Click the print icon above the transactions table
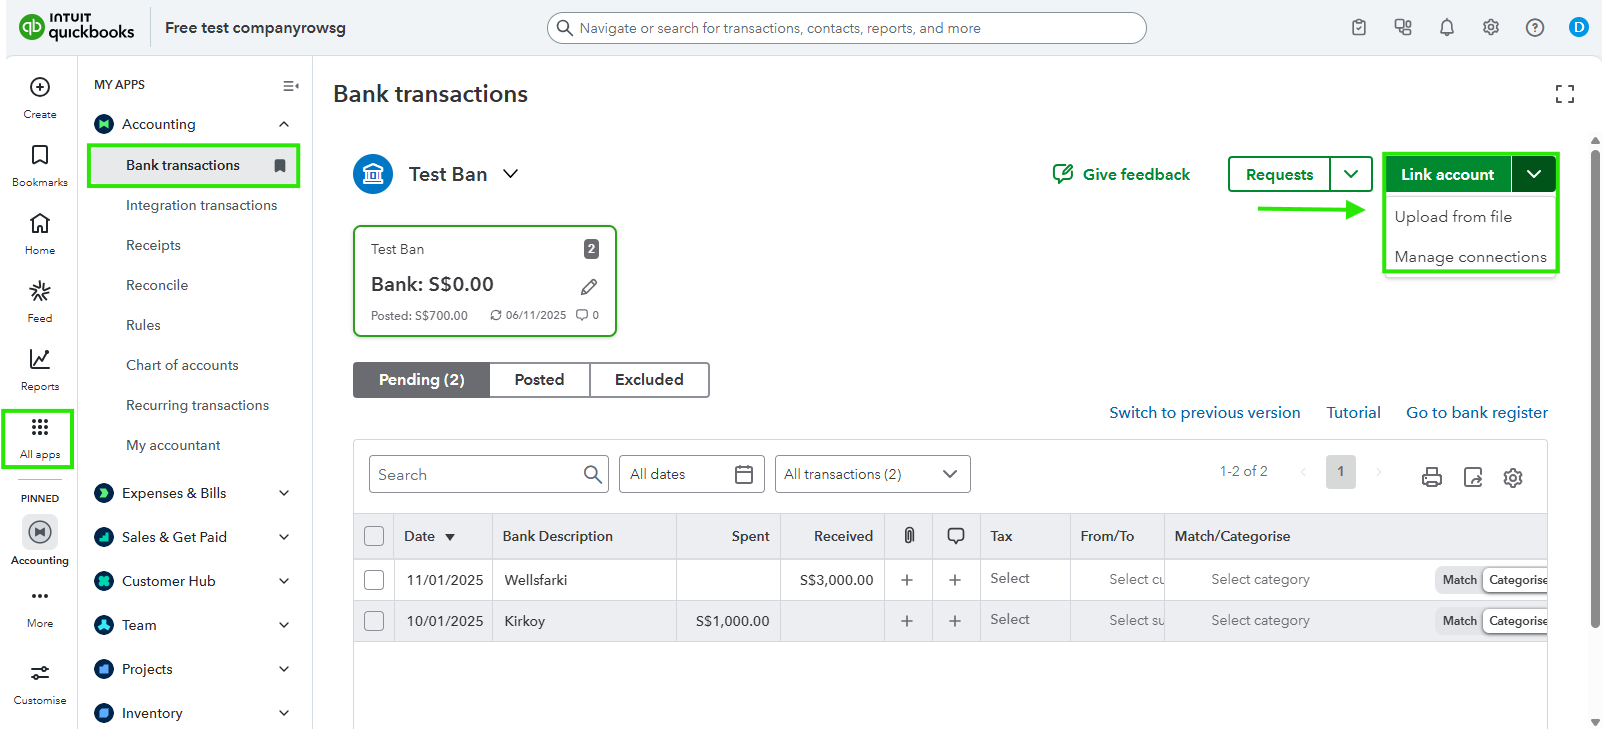The image size is (1602, 729). [1432, 477]
